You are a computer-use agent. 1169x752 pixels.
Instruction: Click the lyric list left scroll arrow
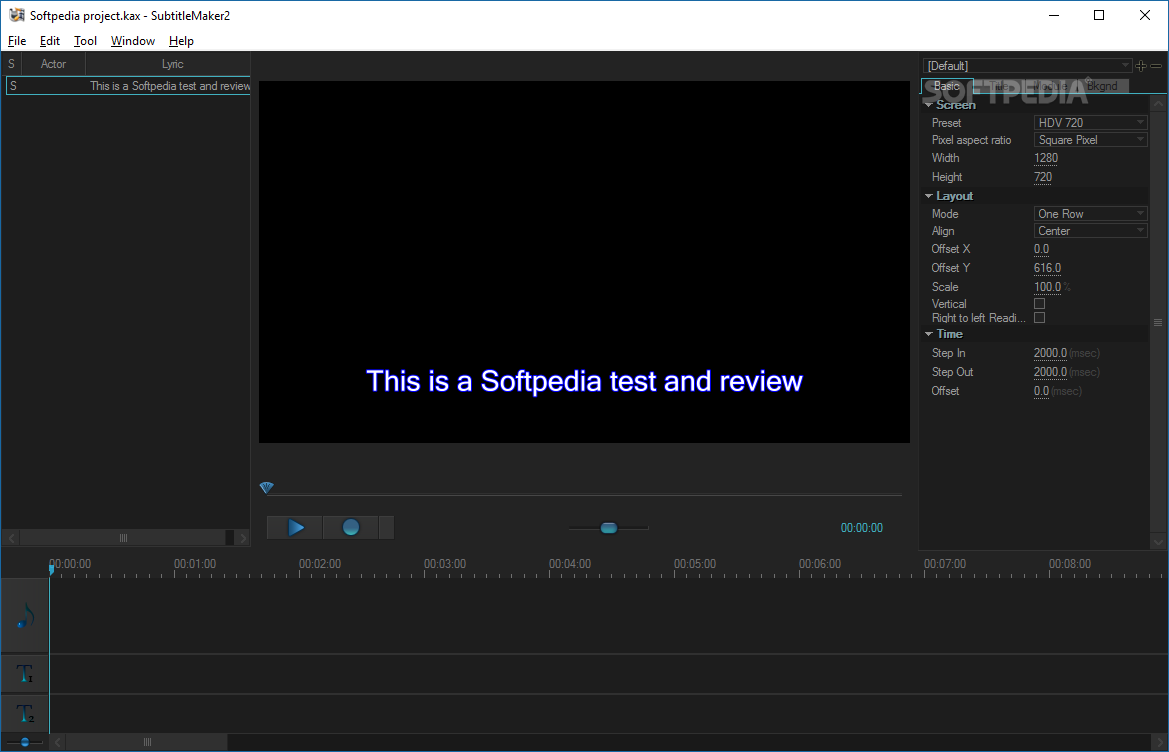coord(11,537)
